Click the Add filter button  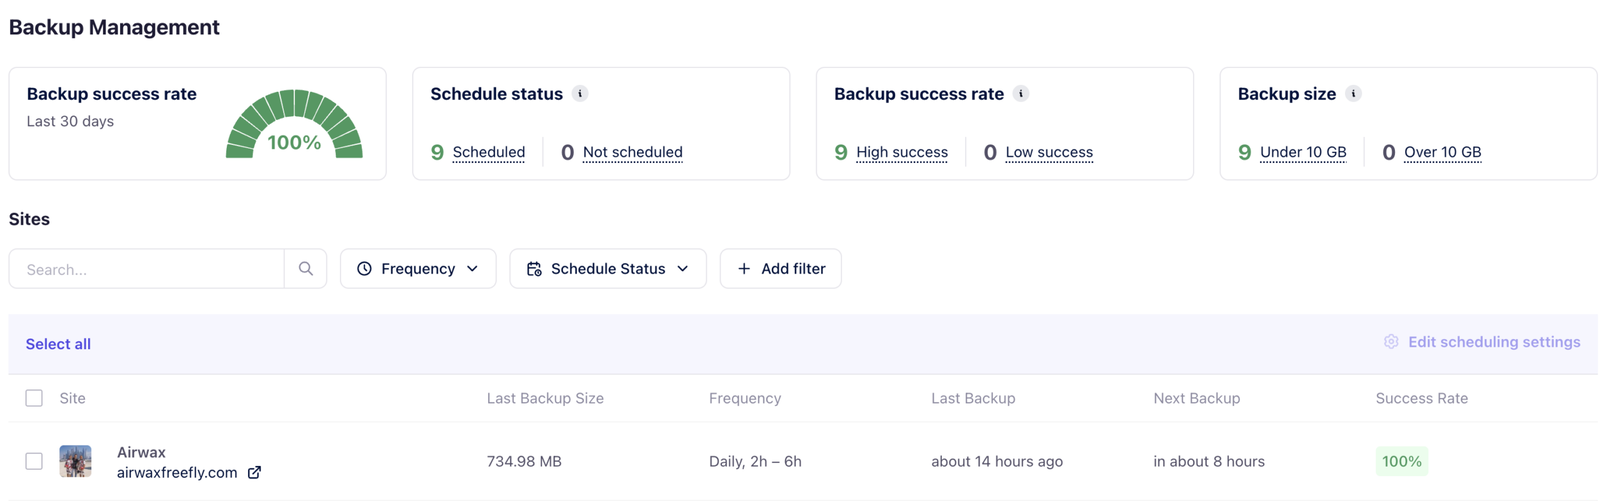click(x=781, y=269)
